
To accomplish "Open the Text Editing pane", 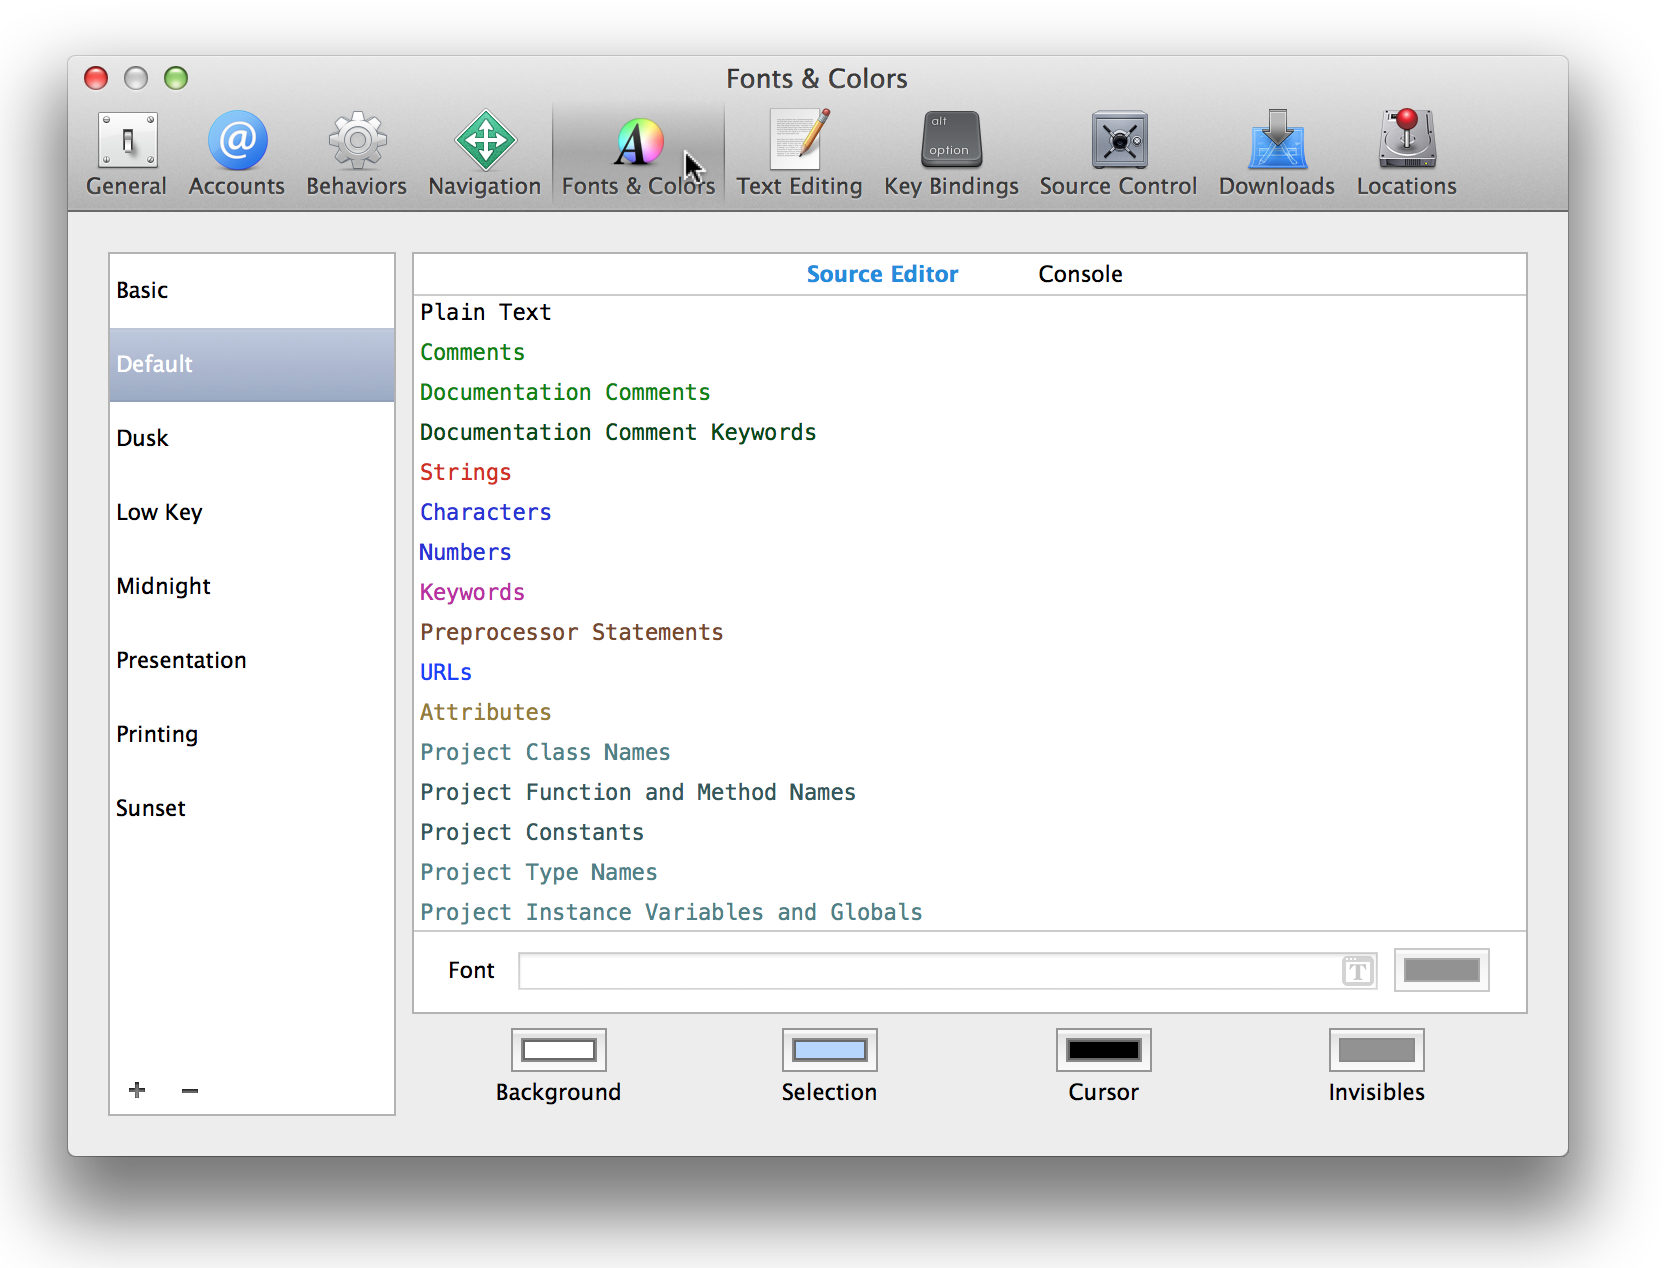I will tap(799, 154).
